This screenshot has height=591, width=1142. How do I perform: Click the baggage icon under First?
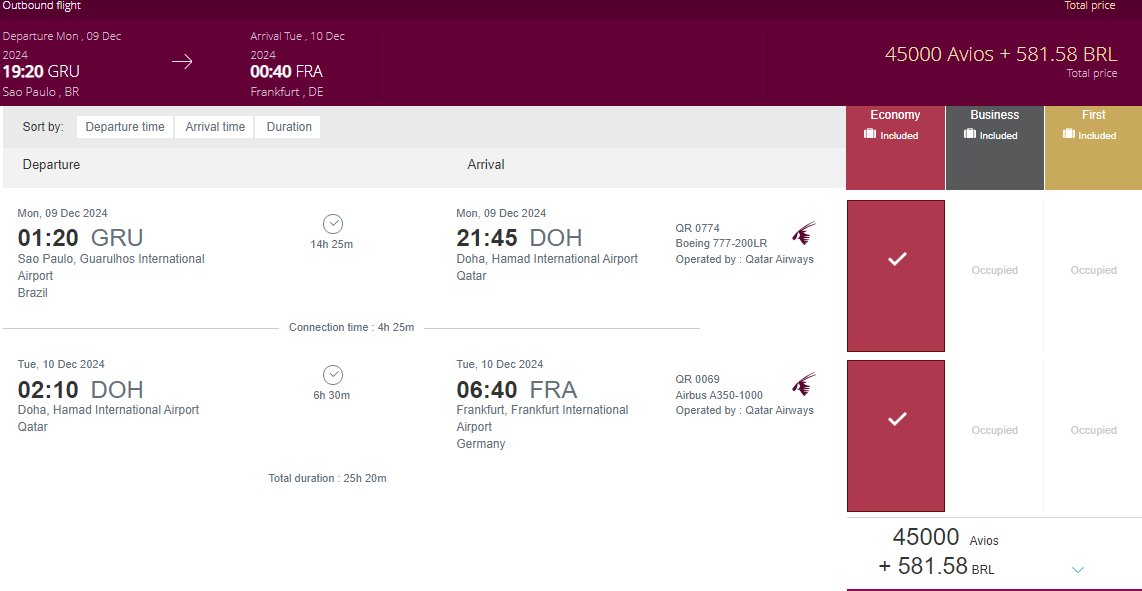pyautogui.click(x=1068, y=134)
